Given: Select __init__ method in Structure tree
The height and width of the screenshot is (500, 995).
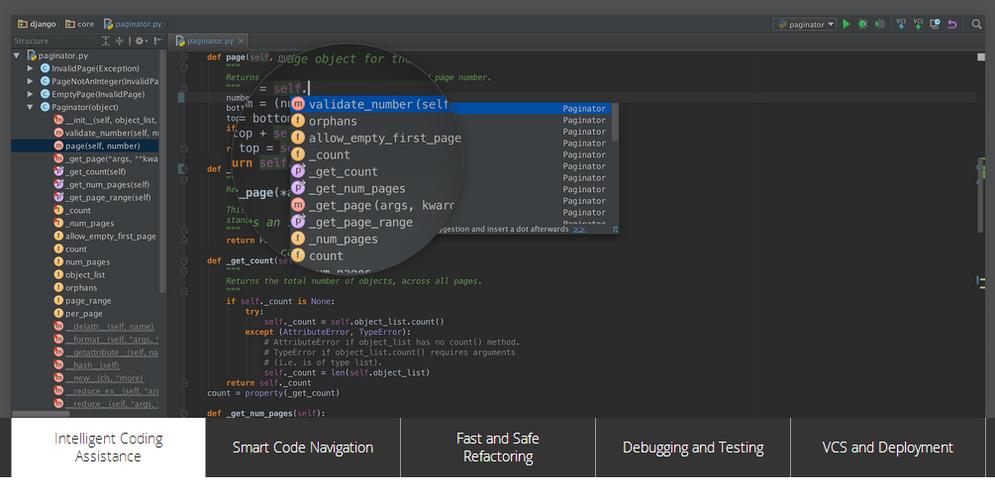Looking at the screenshot, I should 105,120.
